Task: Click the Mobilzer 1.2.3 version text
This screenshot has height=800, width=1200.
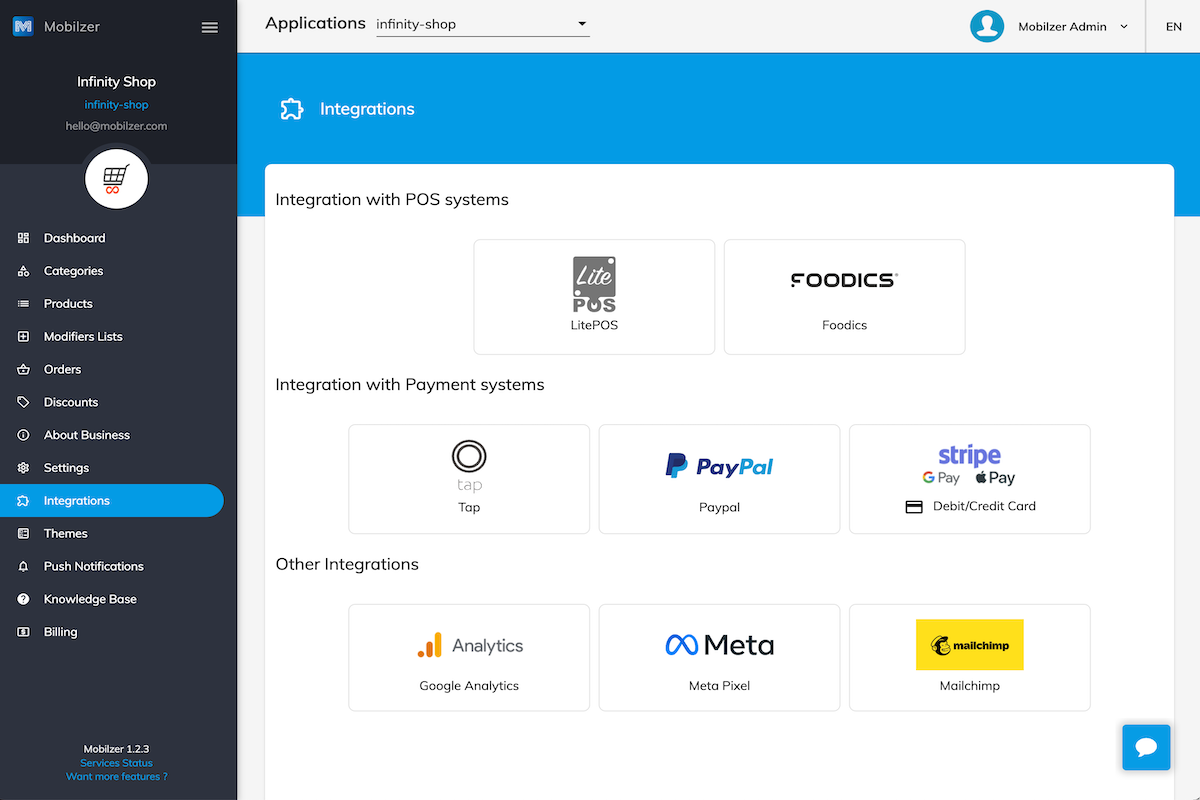Action: coord(116,749)
